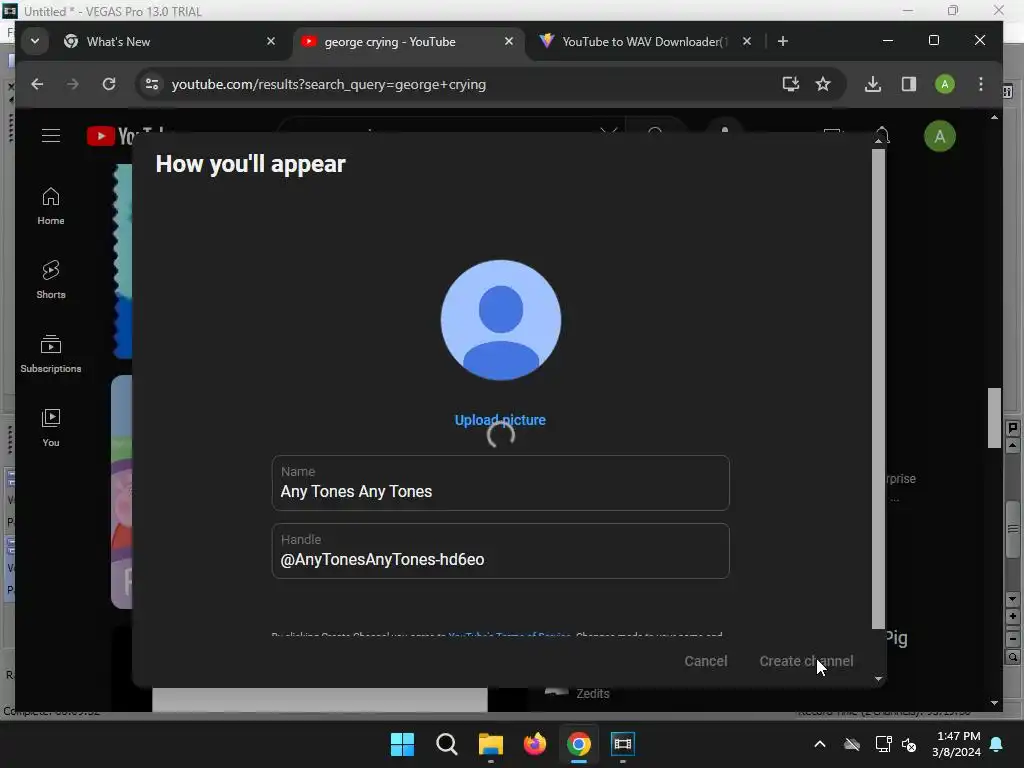This screenshot has height=768, width=1024.
Task: Toggle Chrome side panel
Action: coord(908,84)
